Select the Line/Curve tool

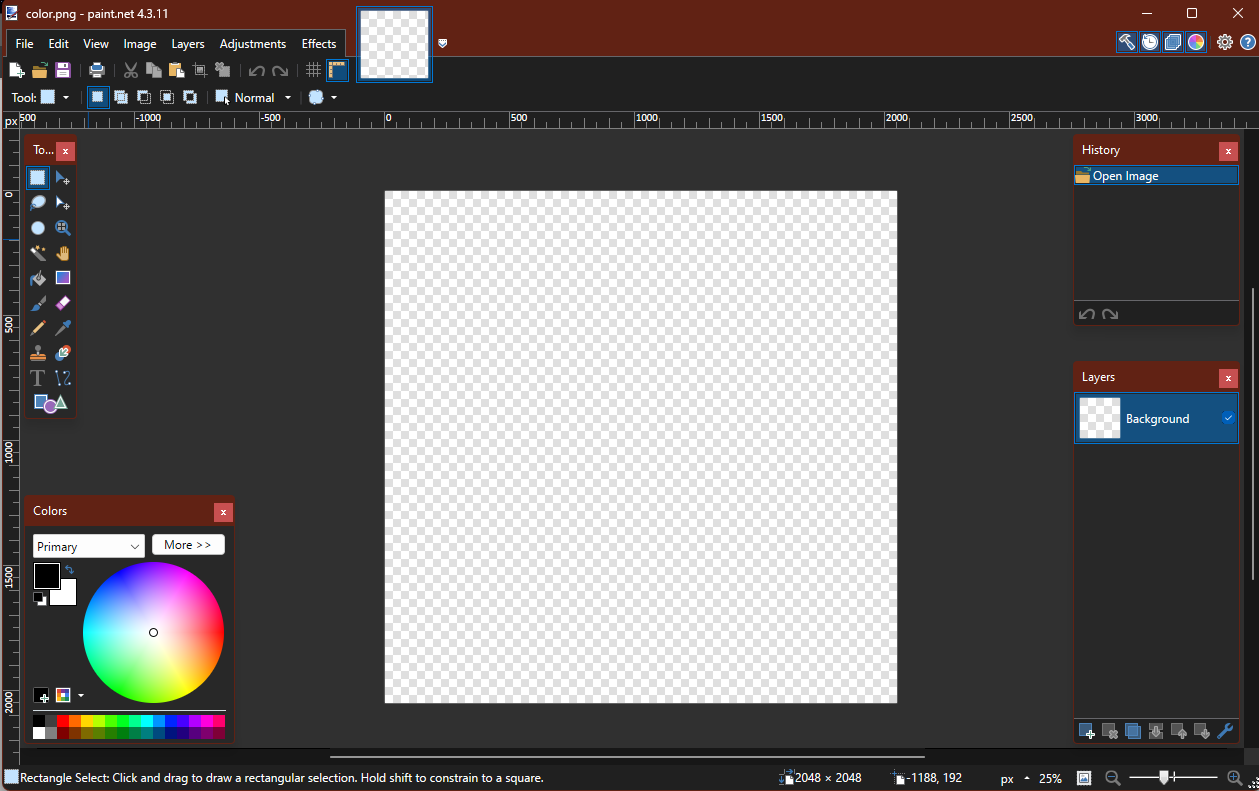63,378
